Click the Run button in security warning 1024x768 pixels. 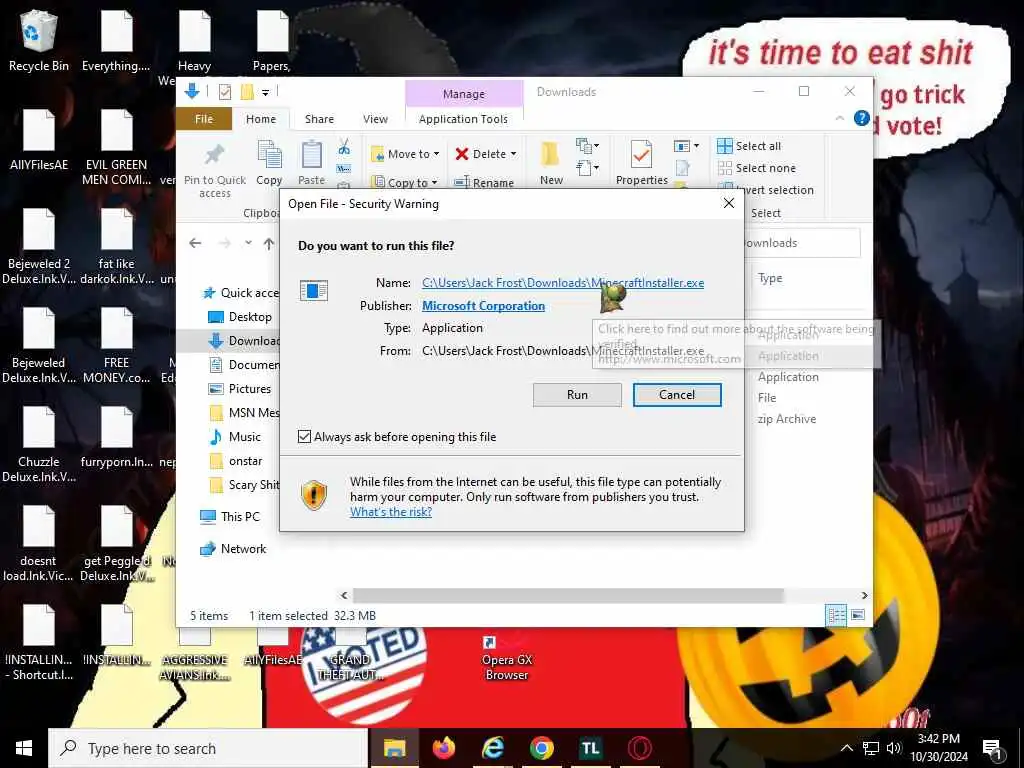coord(577,394)
